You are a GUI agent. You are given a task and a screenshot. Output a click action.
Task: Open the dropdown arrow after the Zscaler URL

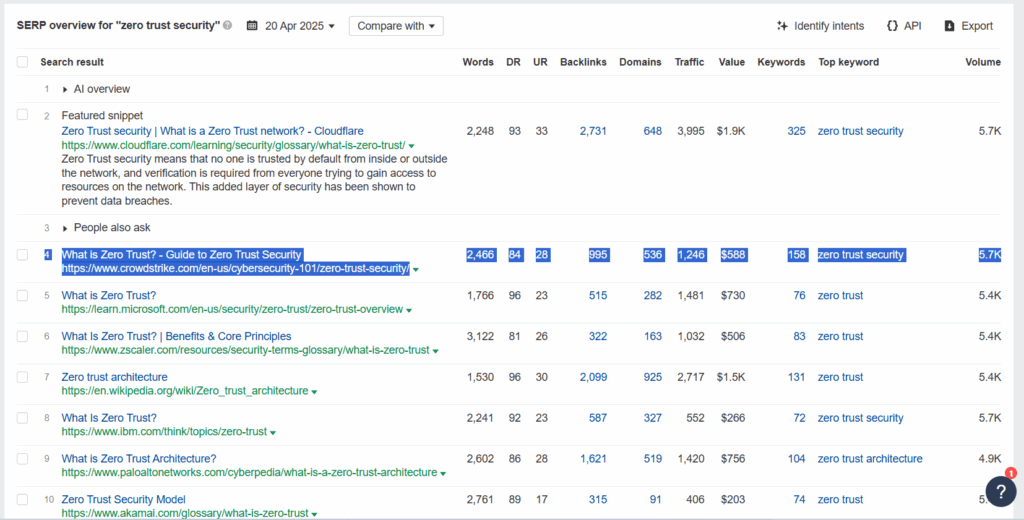[x=436, y=351]
